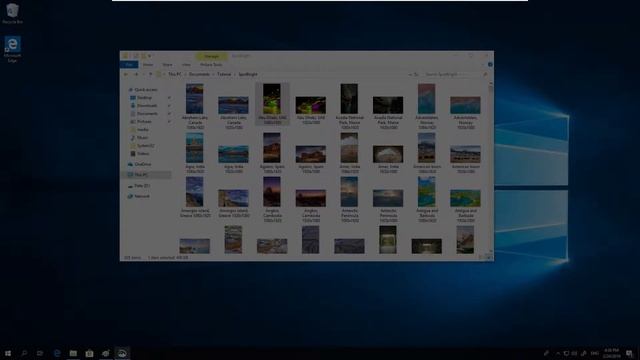This screenshot has width=640, height=360.
Task: Click the Spotlight breadcrumb segment
Action: (248, 74)
